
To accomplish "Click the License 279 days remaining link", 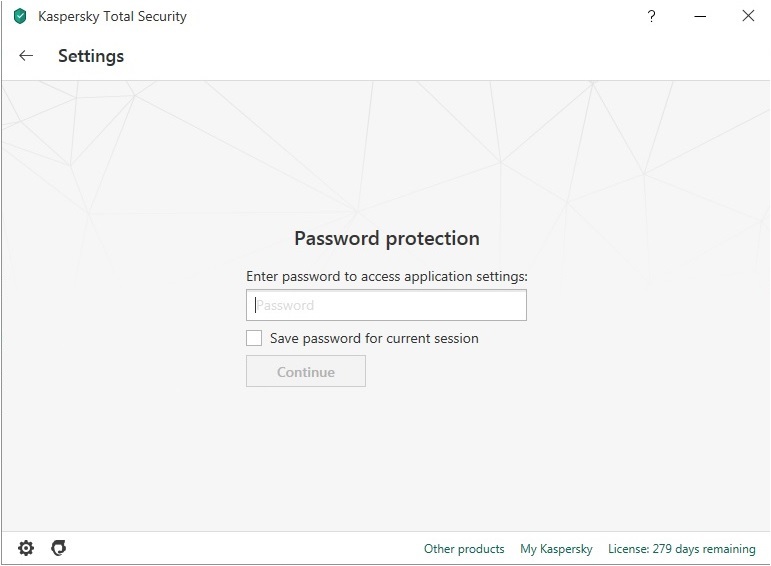I will 681,549.
